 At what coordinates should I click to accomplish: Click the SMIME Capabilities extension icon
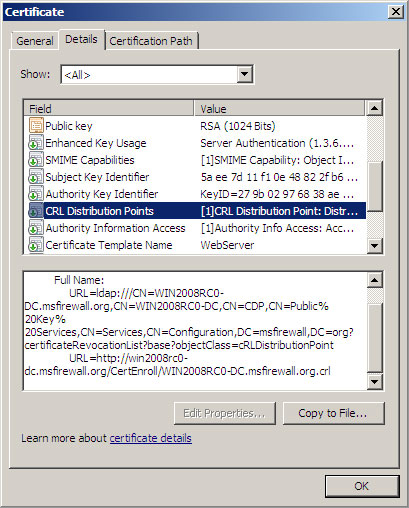pos(36,160)
